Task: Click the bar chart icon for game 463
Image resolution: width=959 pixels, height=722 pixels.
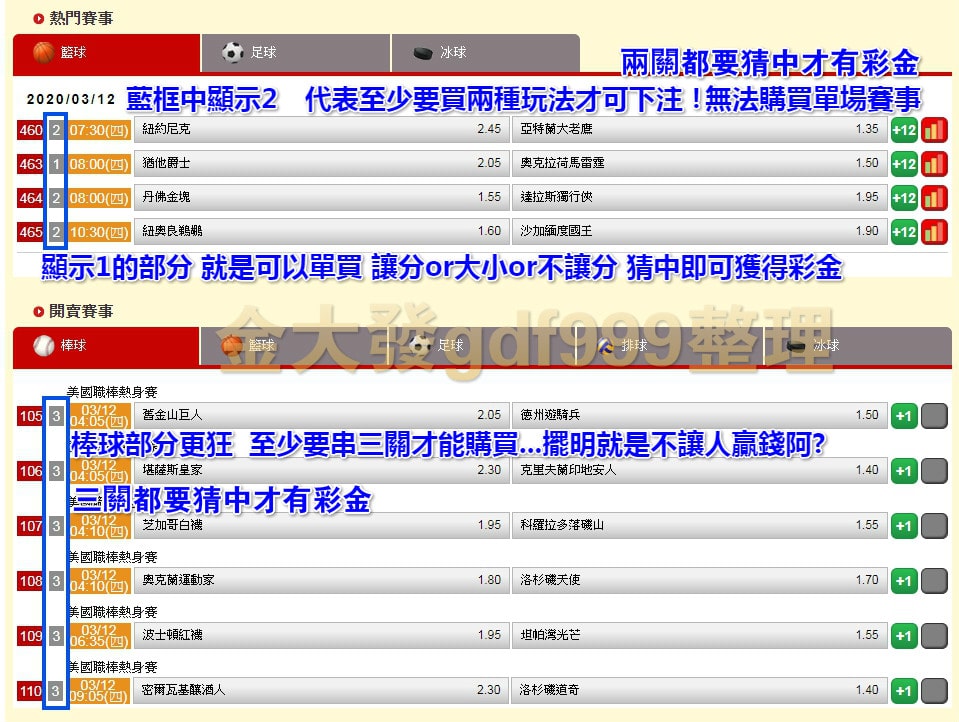Action: point(934,163)
